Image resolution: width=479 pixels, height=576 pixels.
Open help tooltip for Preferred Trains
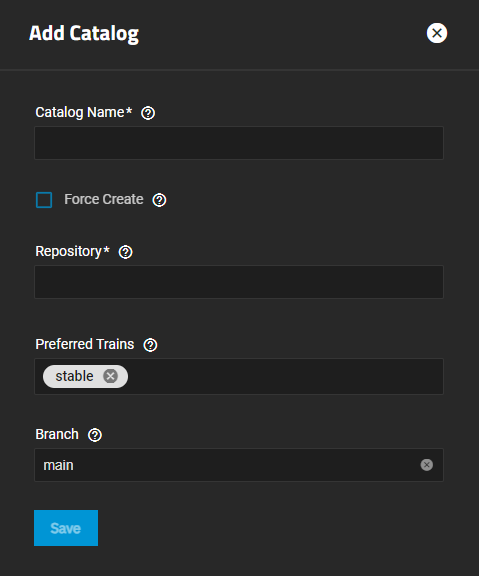pos(150,345)
